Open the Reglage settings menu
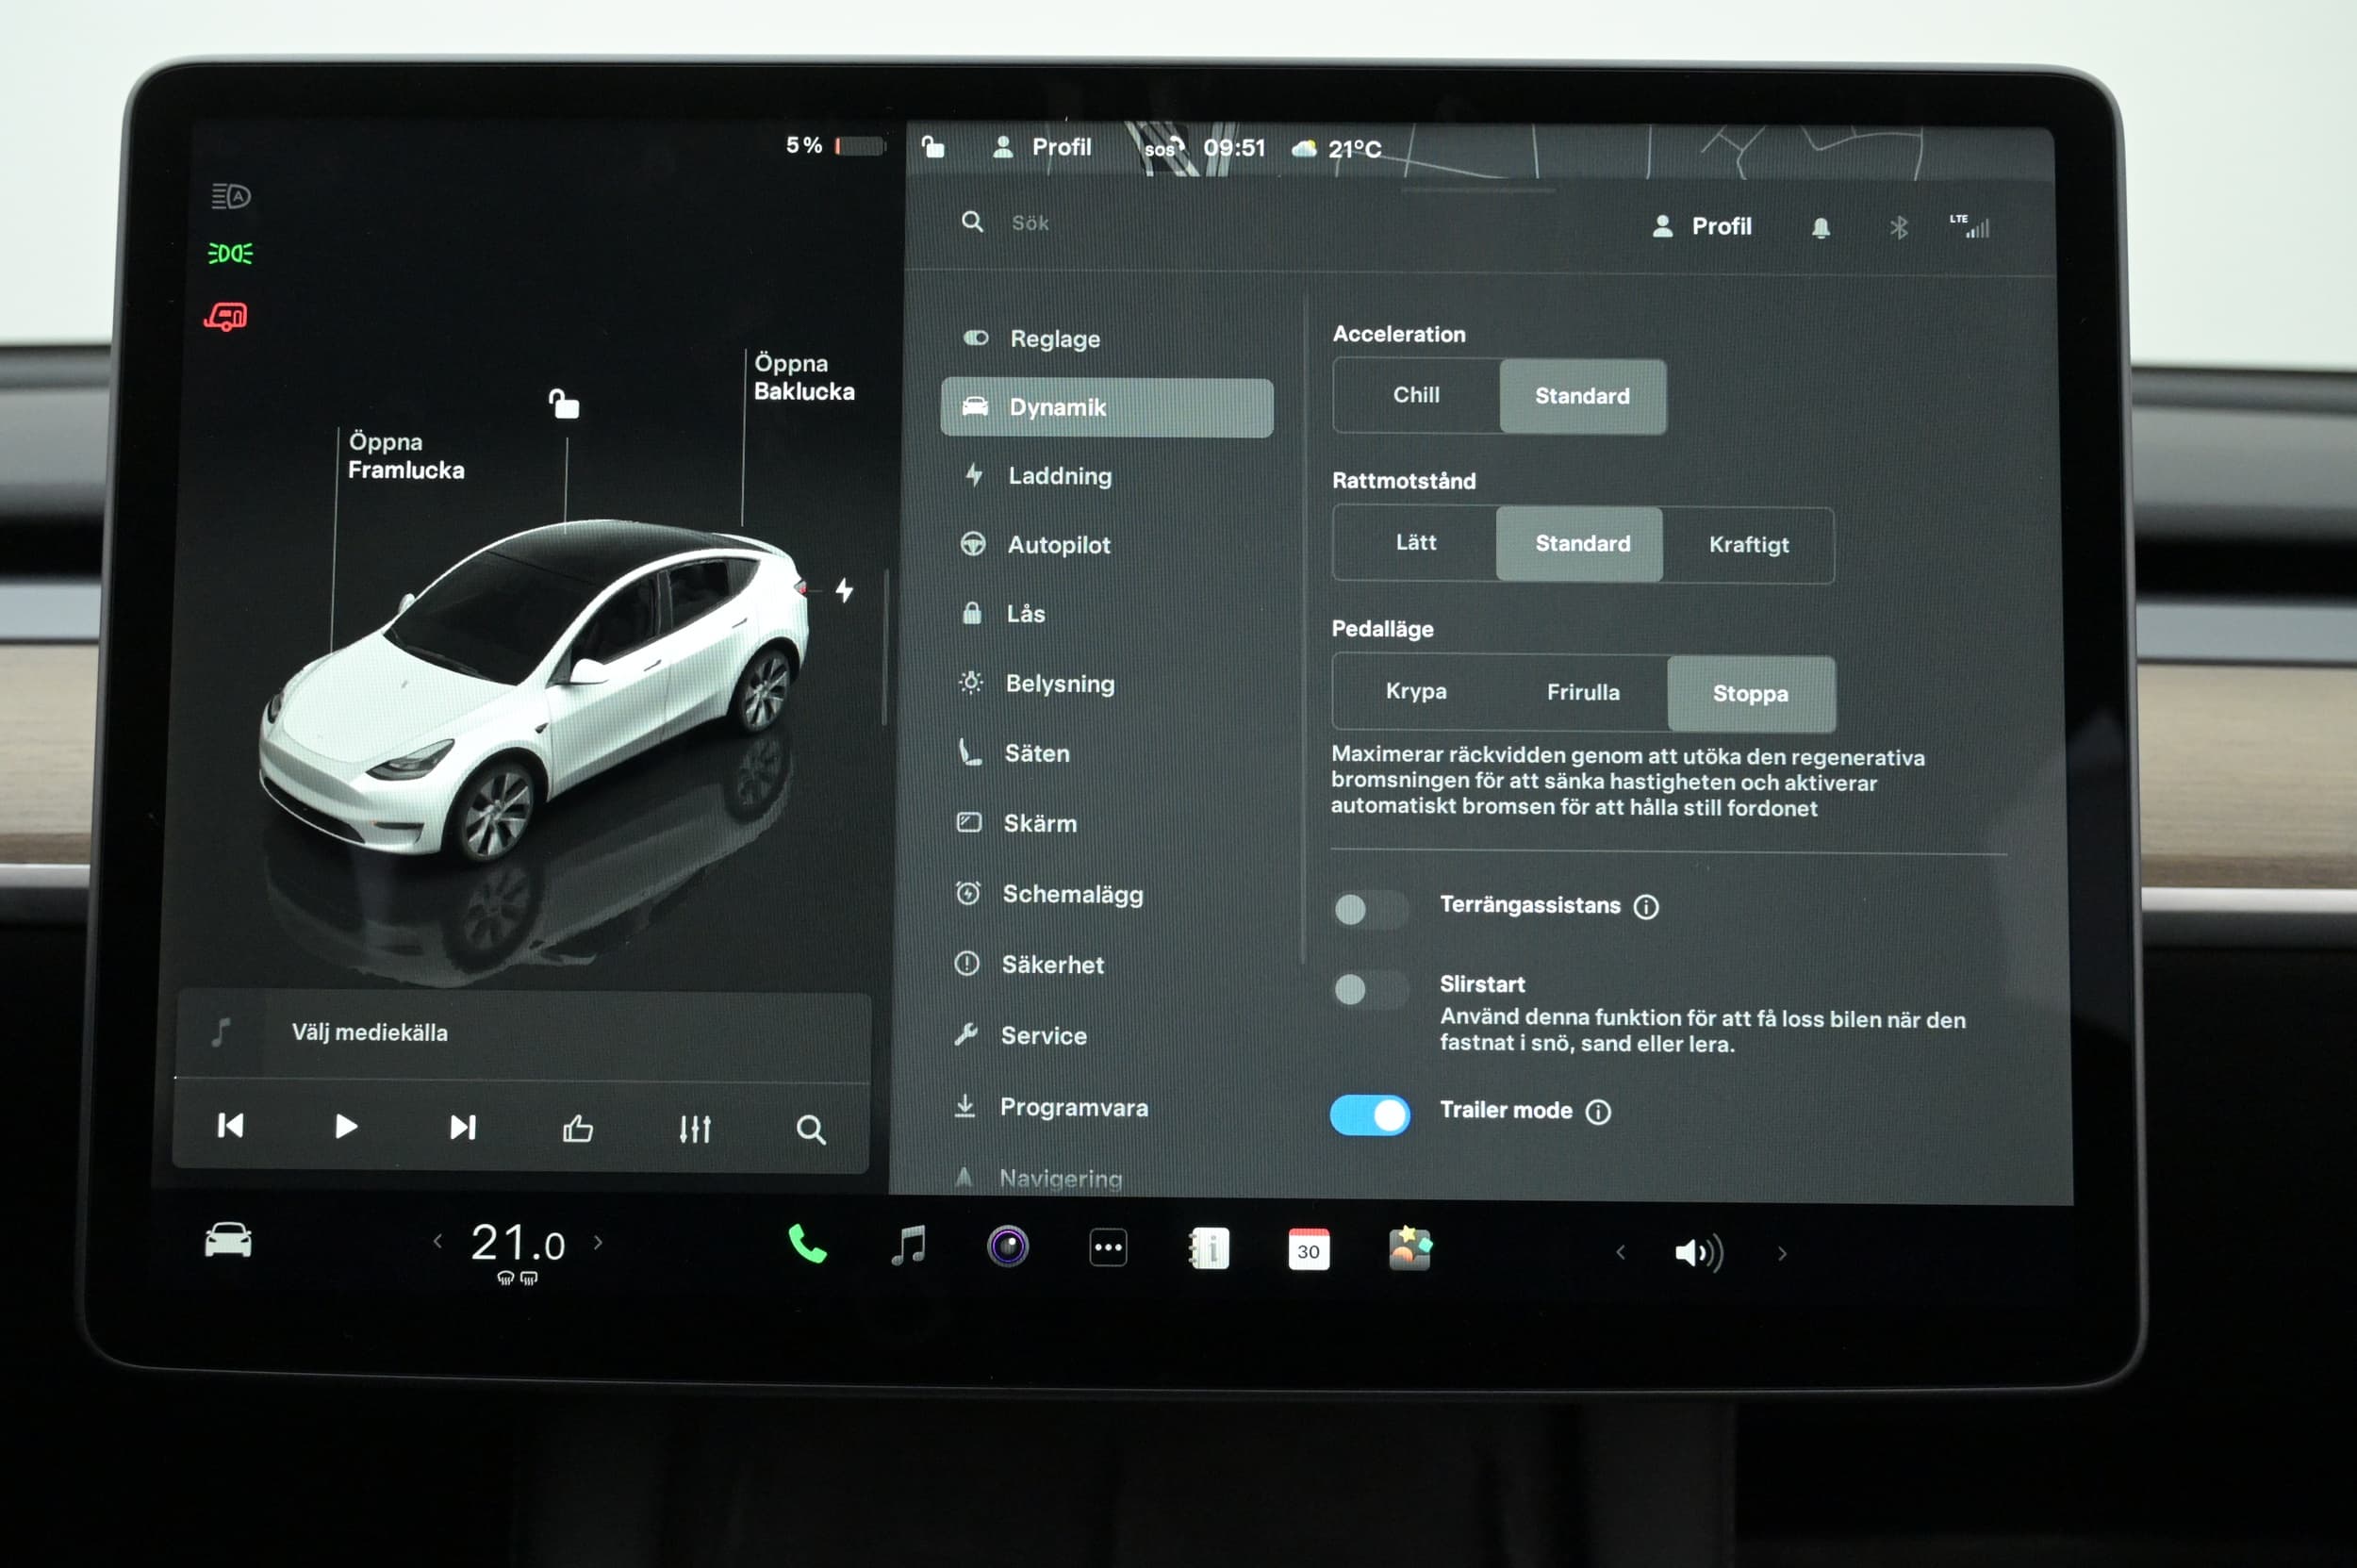 tap(1107, 339)
